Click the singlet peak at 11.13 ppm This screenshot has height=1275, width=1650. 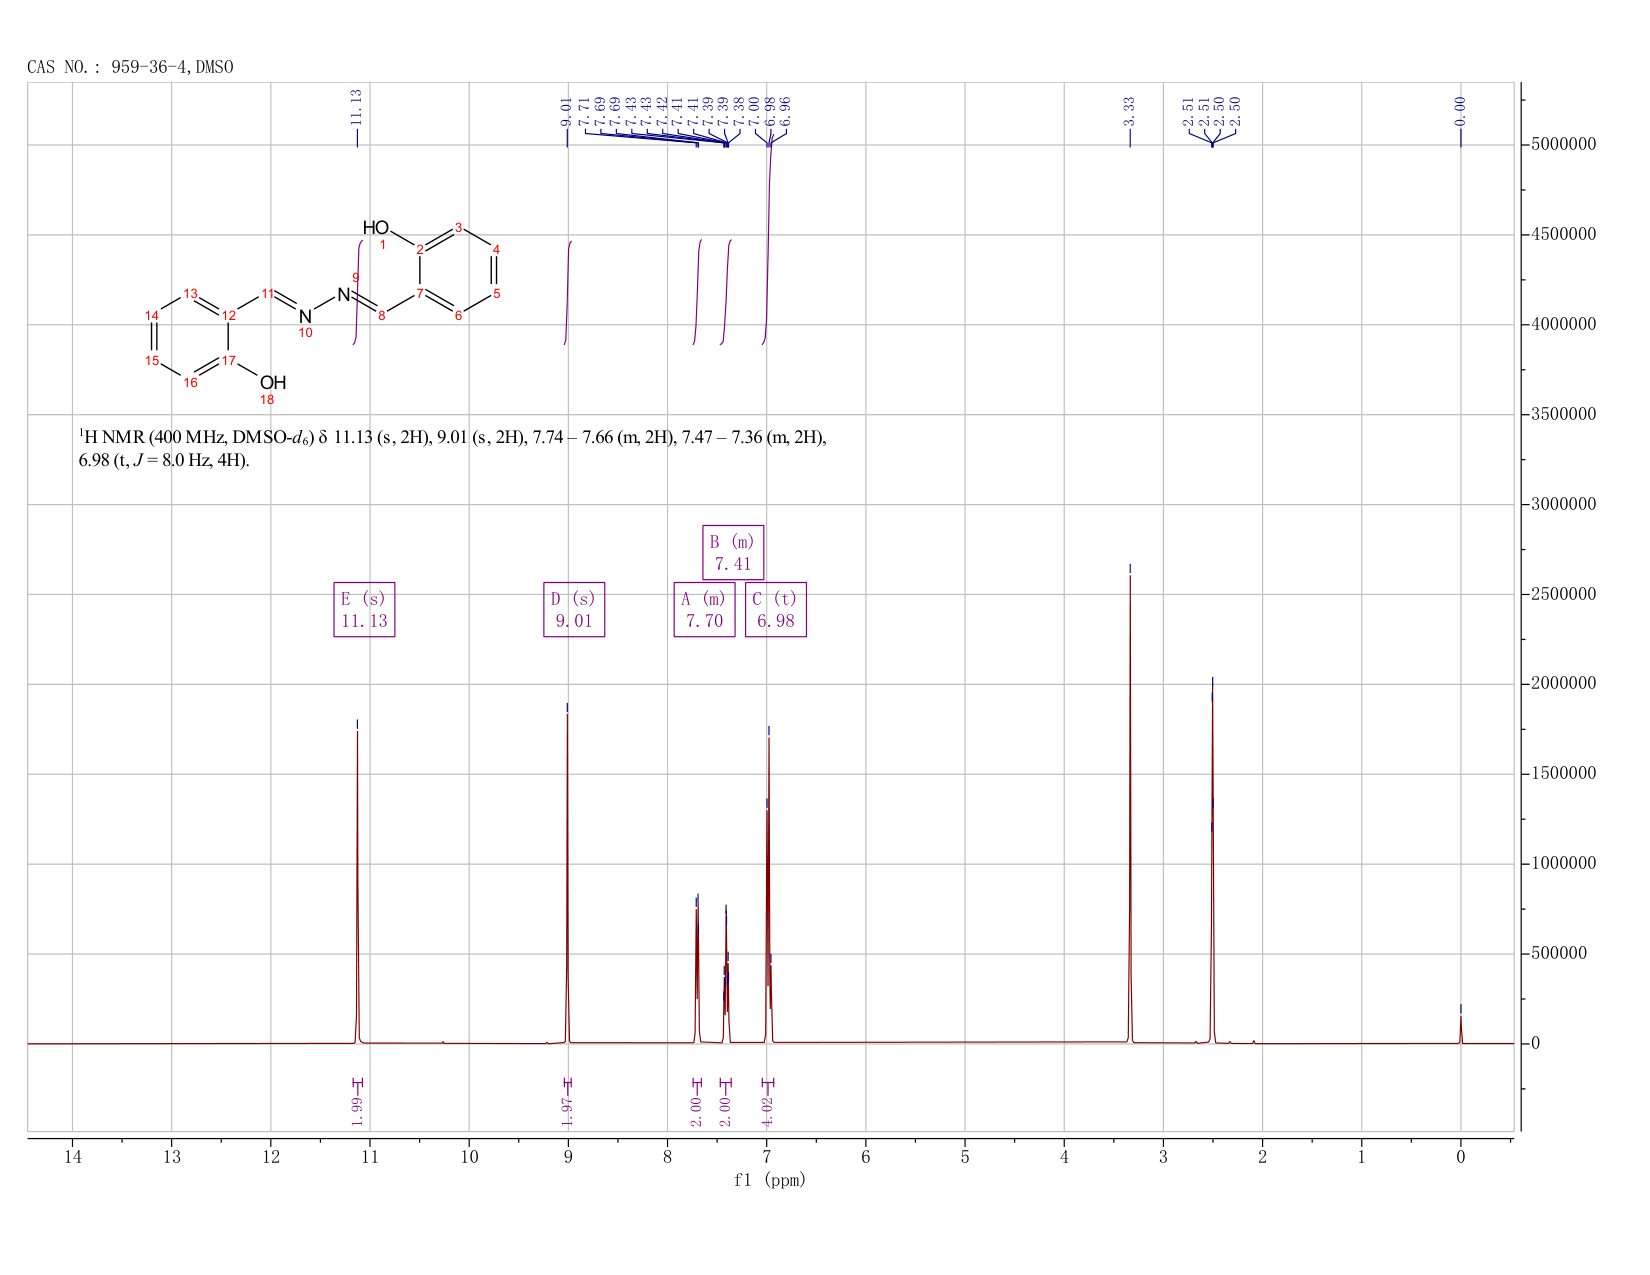[357, 885]
